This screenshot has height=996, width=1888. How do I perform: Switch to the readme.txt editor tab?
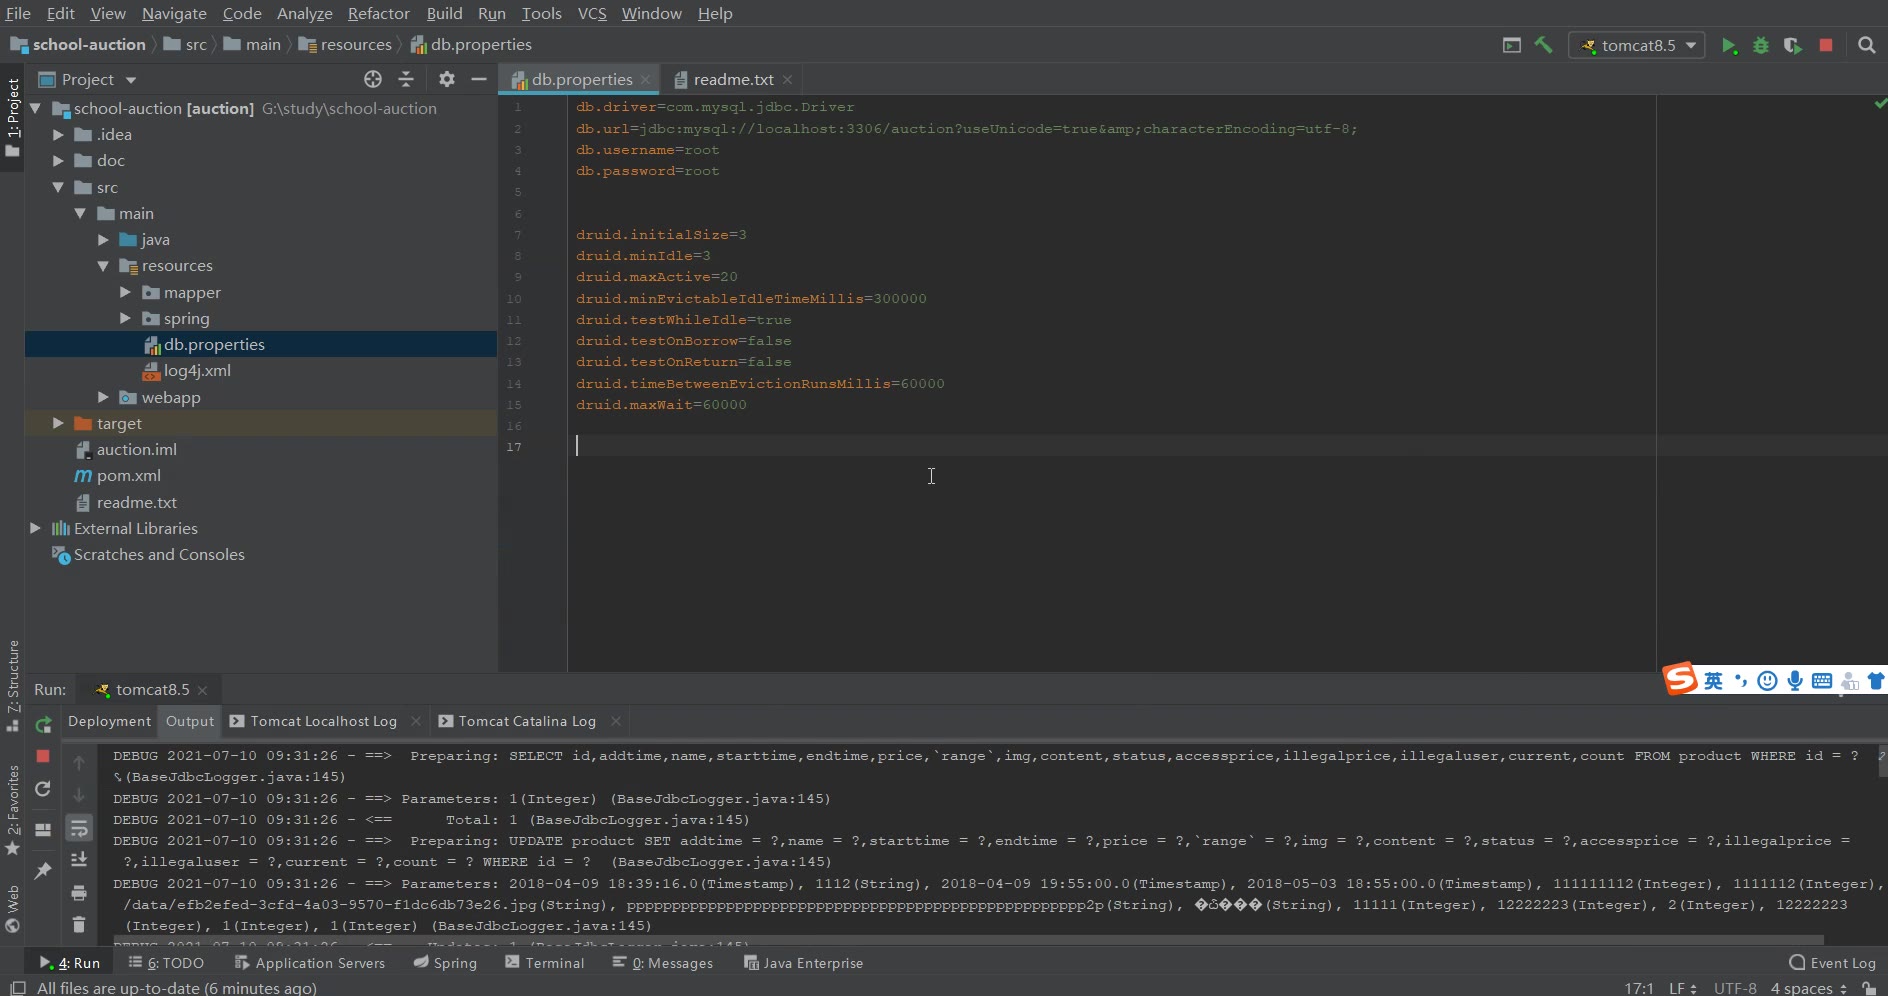coord(732,80)
